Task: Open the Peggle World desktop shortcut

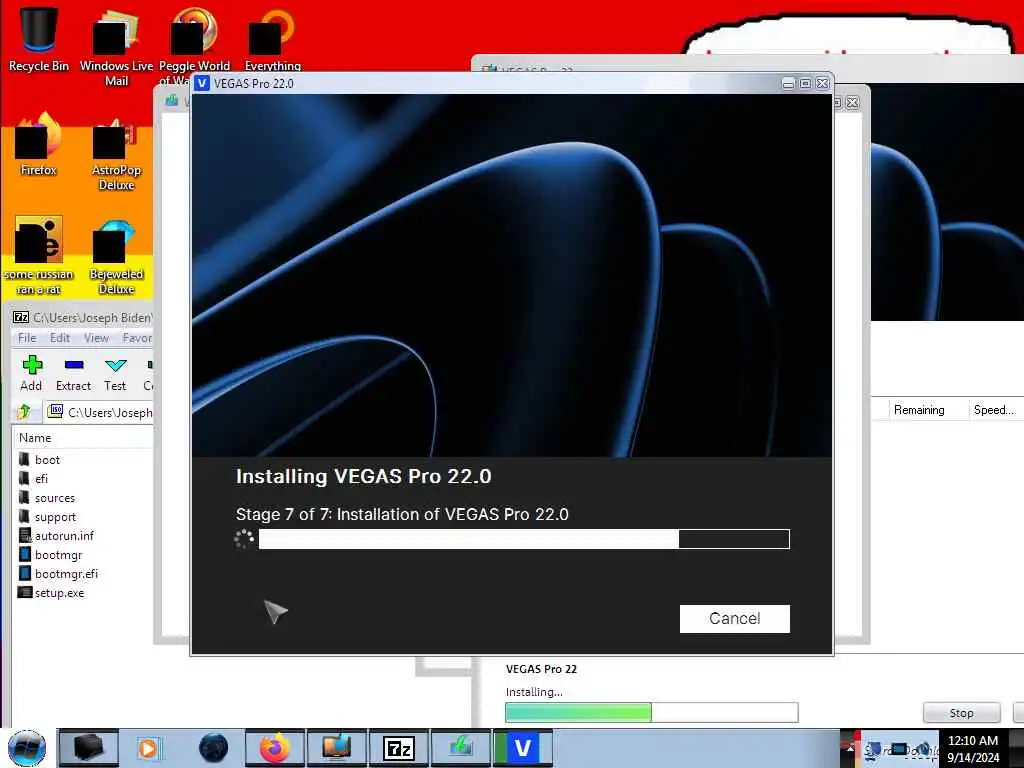Action: click(x=194, y=47)
